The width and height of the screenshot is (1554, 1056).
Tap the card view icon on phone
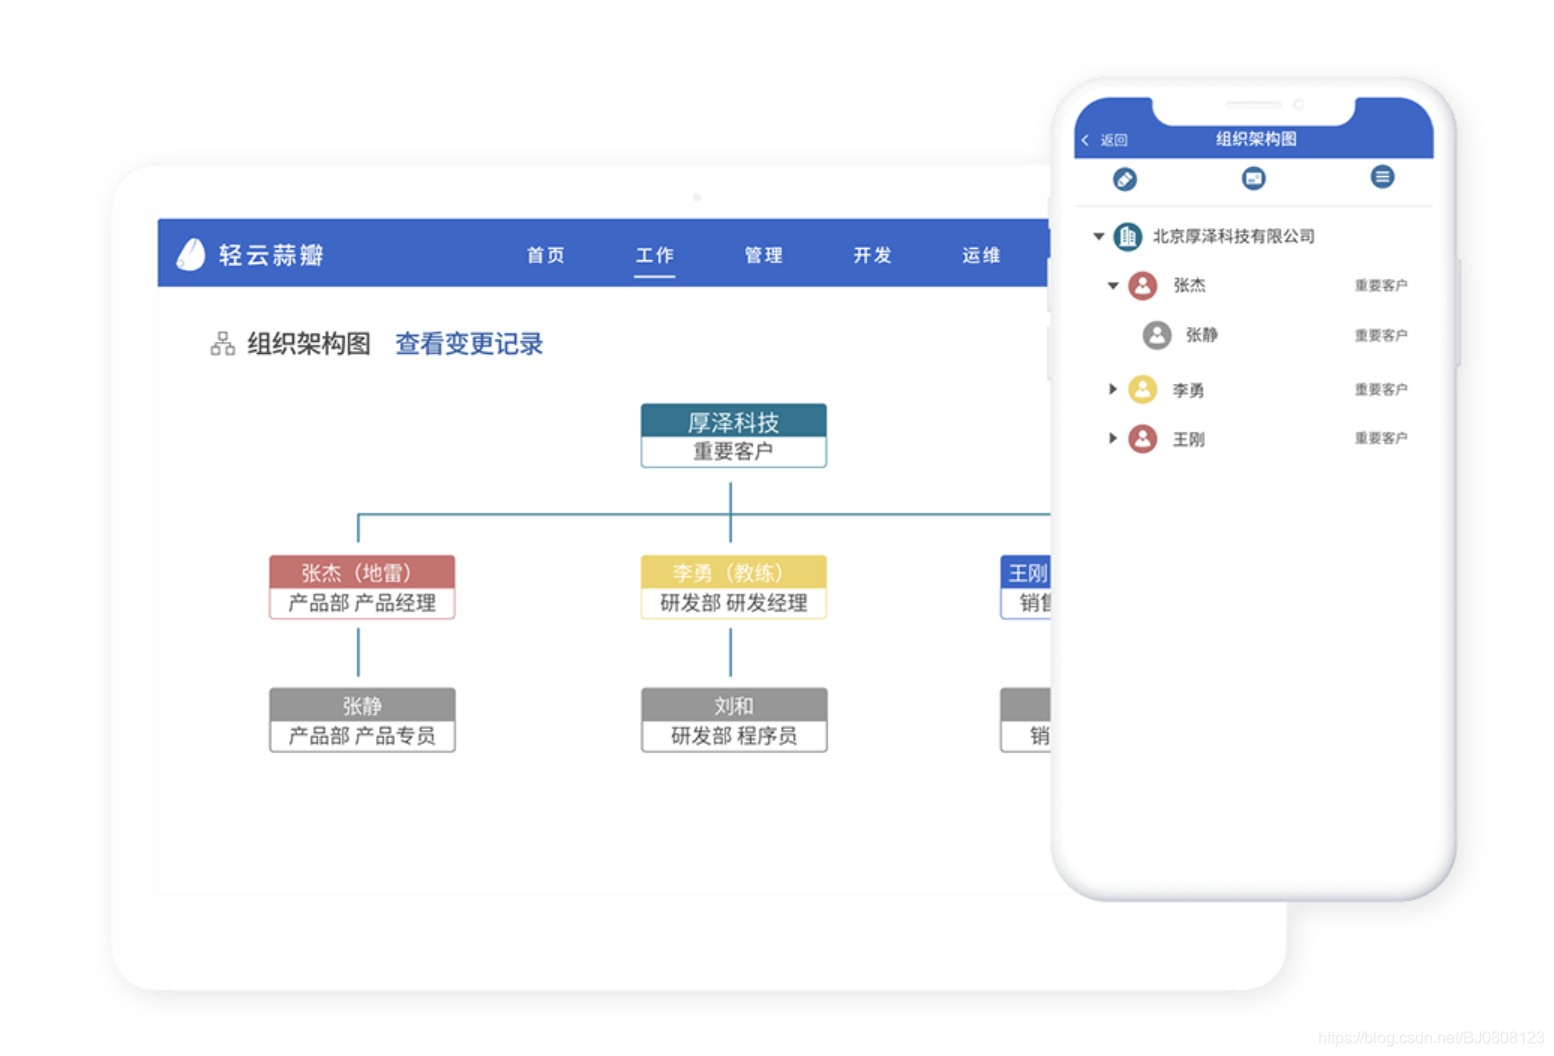click(1253, 178)
